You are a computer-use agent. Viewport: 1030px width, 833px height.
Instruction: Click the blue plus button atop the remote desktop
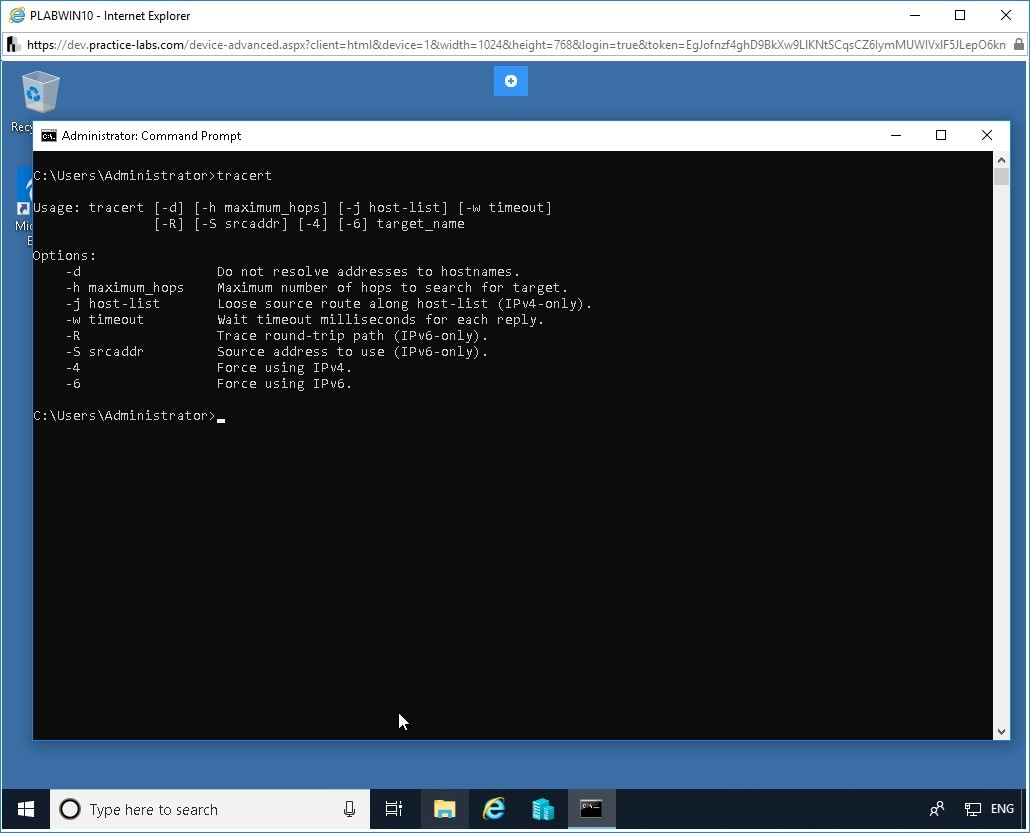click(510, 81)
